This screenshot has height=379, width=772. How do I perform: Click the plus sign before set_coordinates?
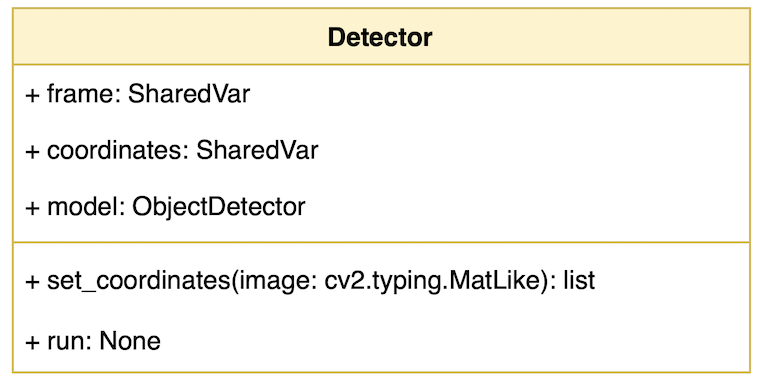32,282
